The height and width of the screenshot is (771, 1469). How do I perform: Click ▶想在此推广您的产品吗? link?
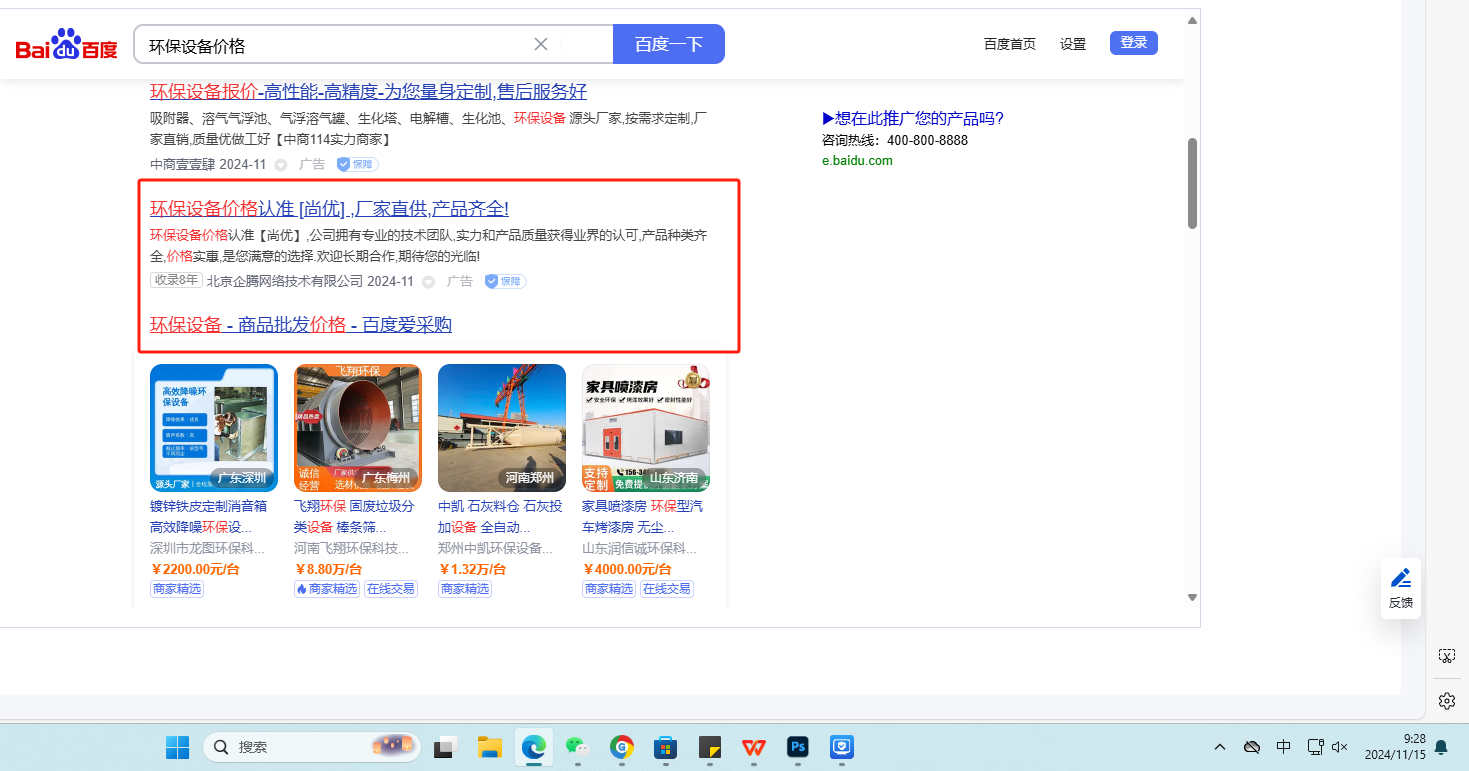tap(913, 118)
